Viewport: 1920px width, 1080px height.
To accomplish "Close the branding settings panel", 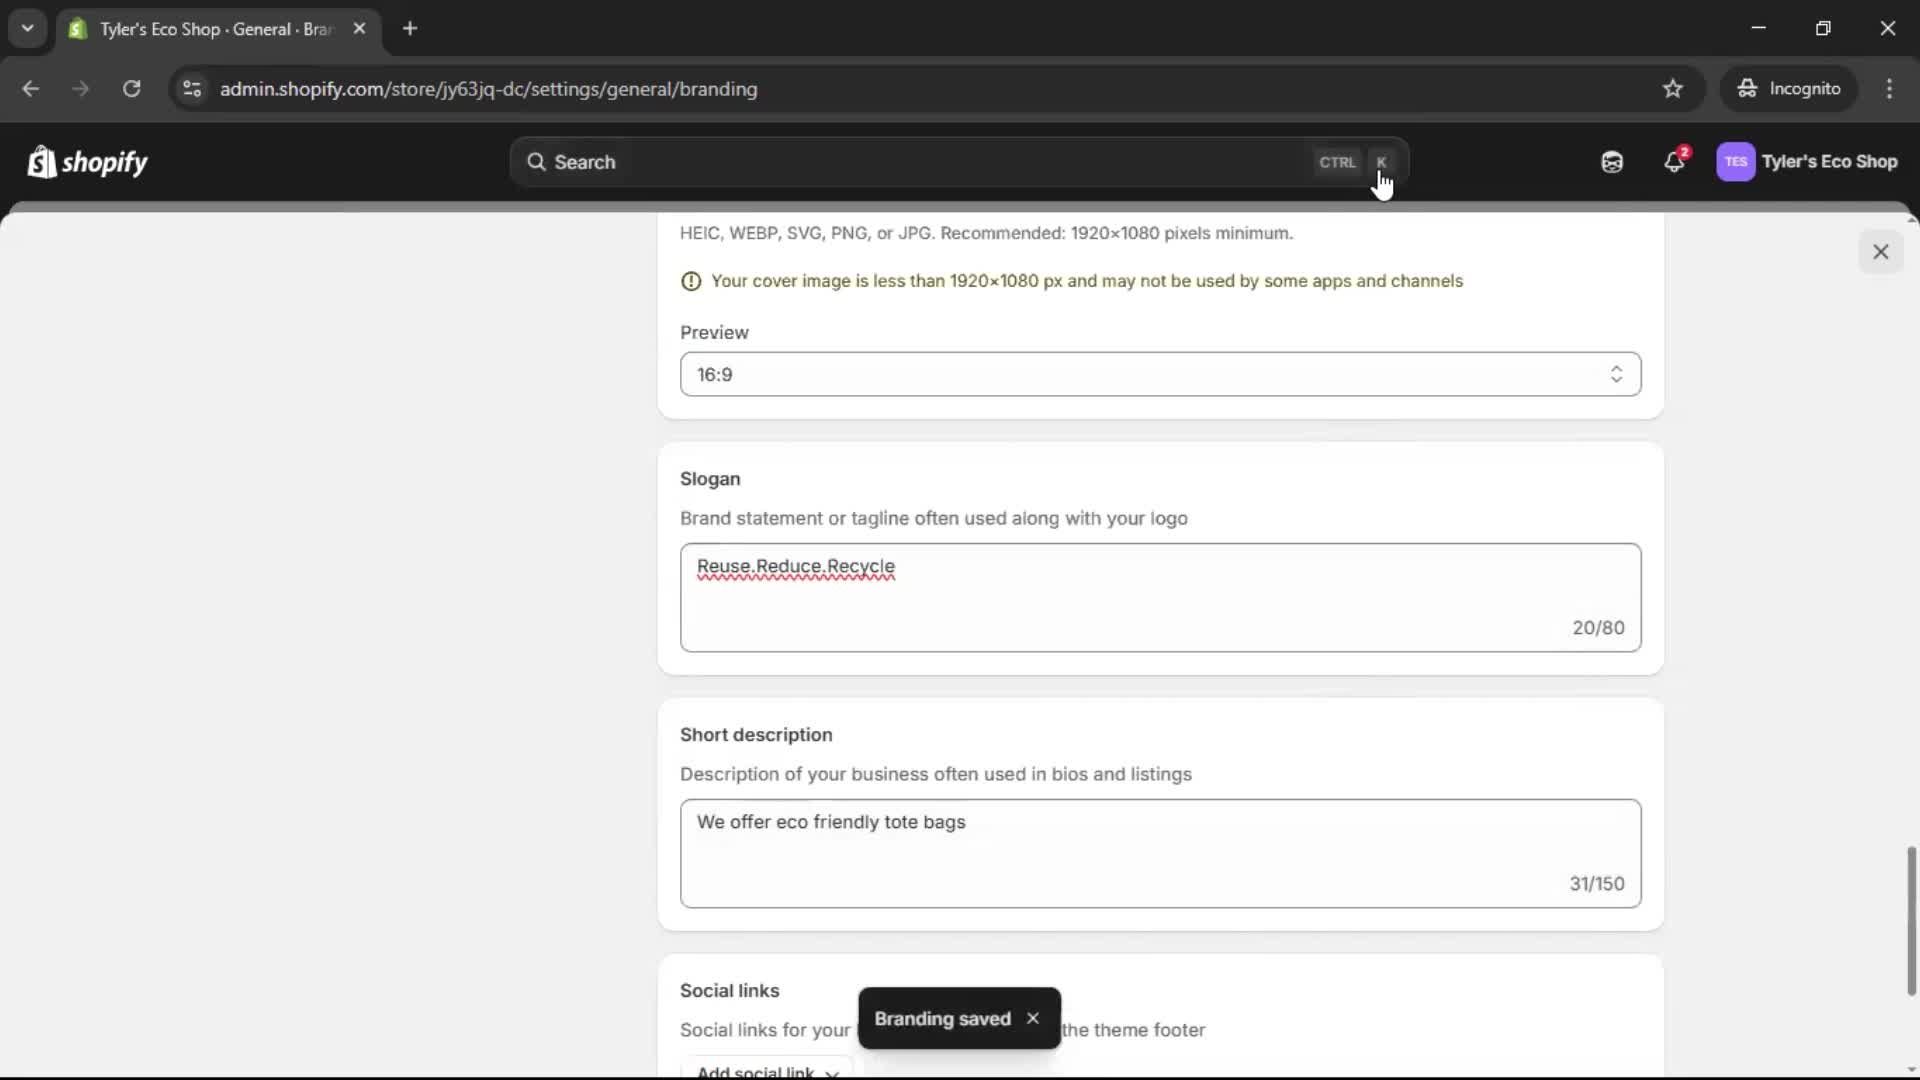I will 1881,251.
